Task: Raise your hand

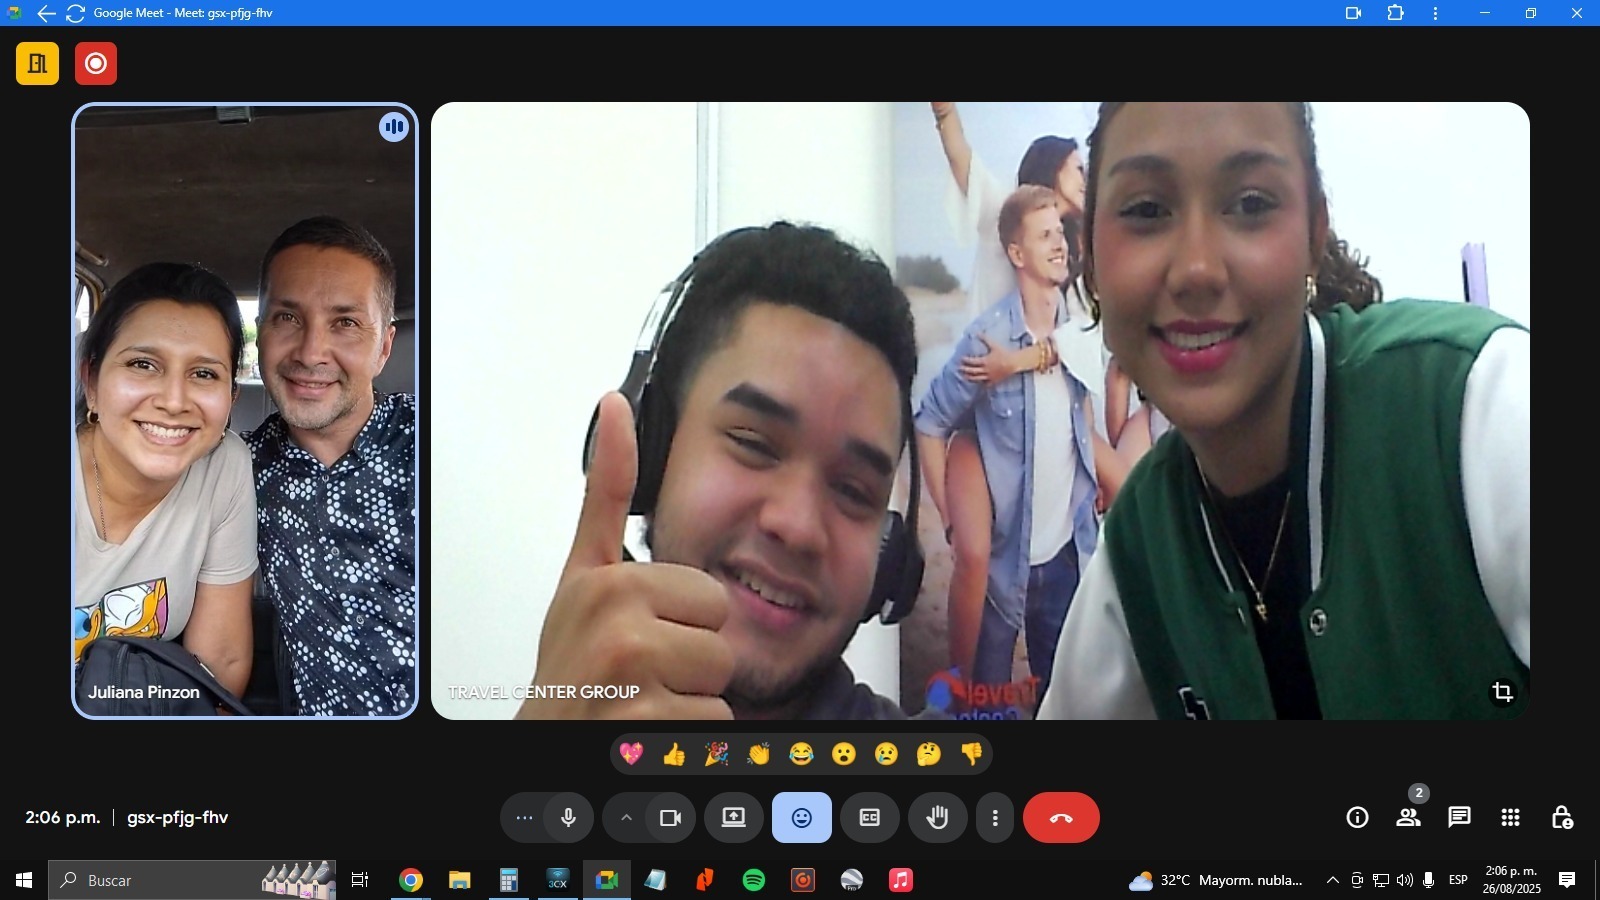Action: click(x=937, y=818)
